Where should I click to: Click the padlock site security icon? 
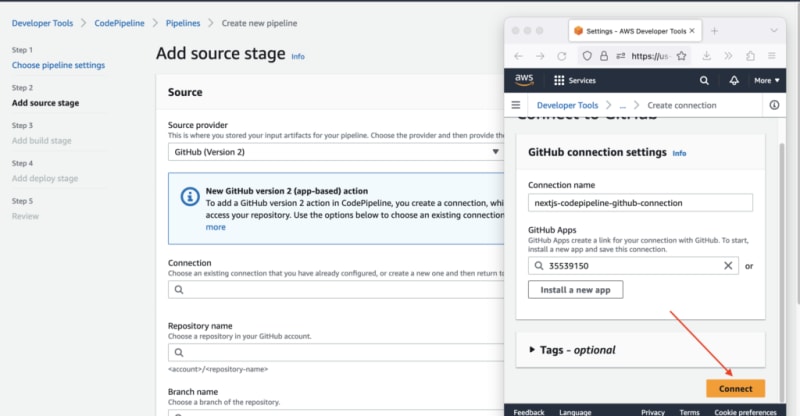[604, 56]
